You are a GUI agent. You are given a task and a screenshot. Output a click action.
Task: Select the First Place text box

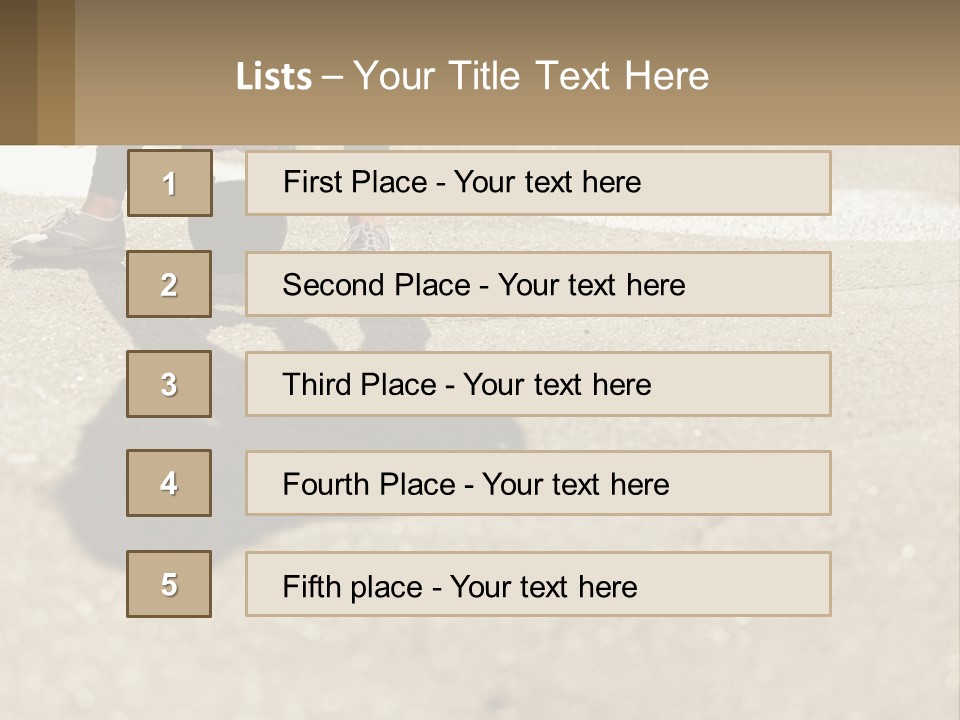pyautogui.click(x=538, y=183)
